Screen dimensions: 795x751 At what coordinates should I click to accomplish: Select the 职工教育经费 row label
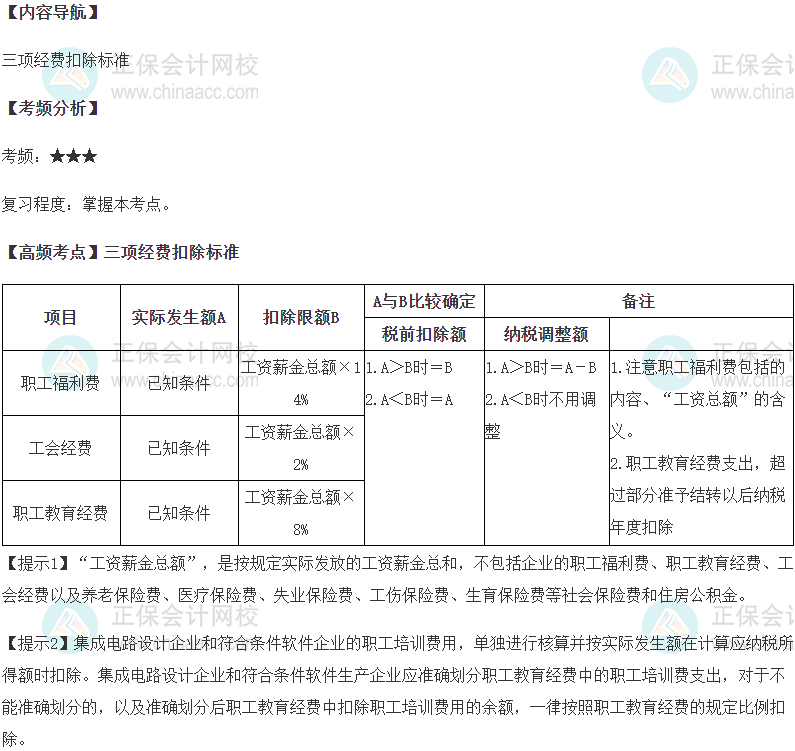(60, 513)
